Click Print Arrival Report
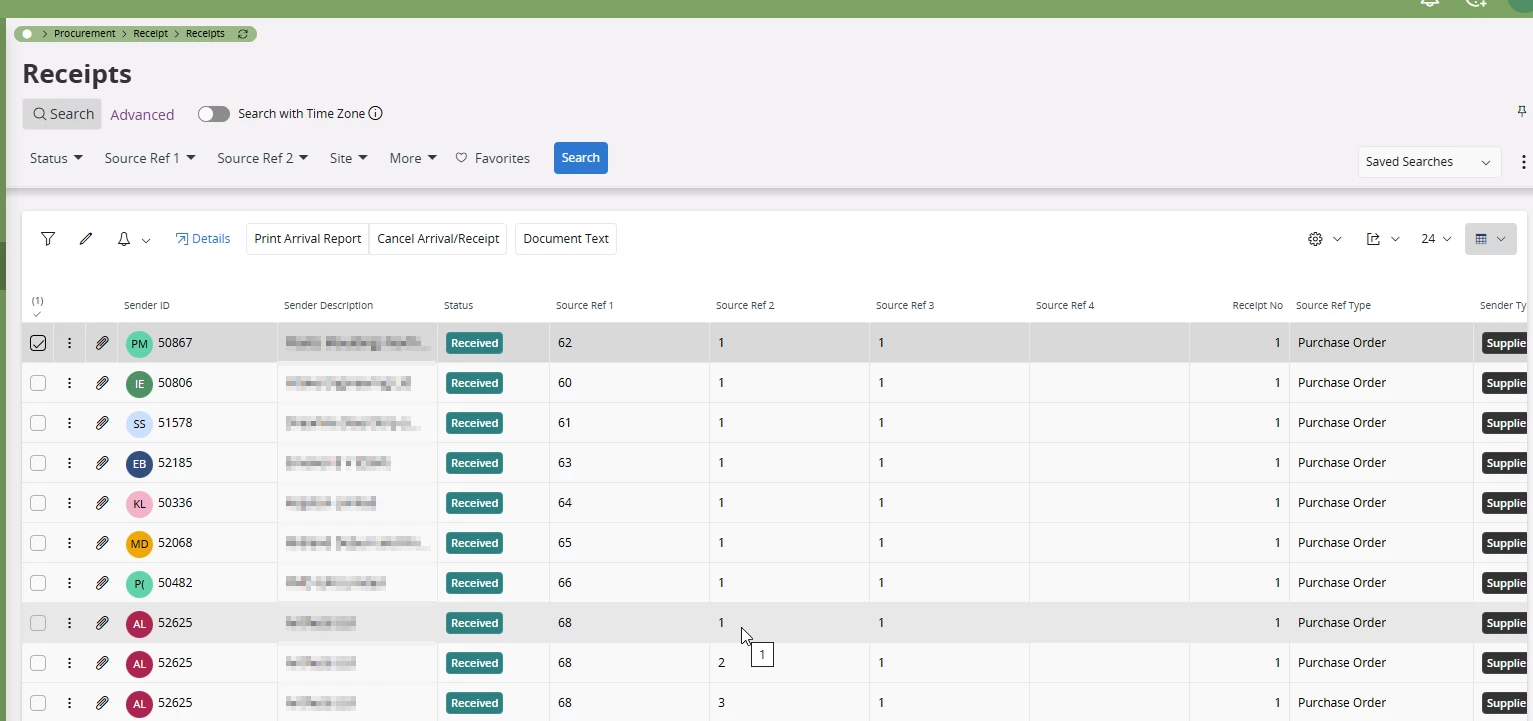This screenshot has height=721, width=1533. point(308,239)
